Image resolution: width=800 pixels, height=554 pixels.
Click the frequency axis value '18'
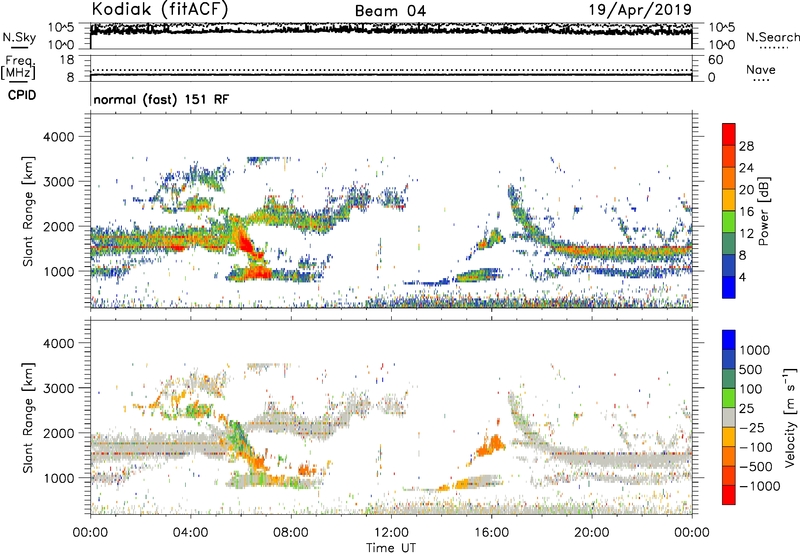coord(67,60)
